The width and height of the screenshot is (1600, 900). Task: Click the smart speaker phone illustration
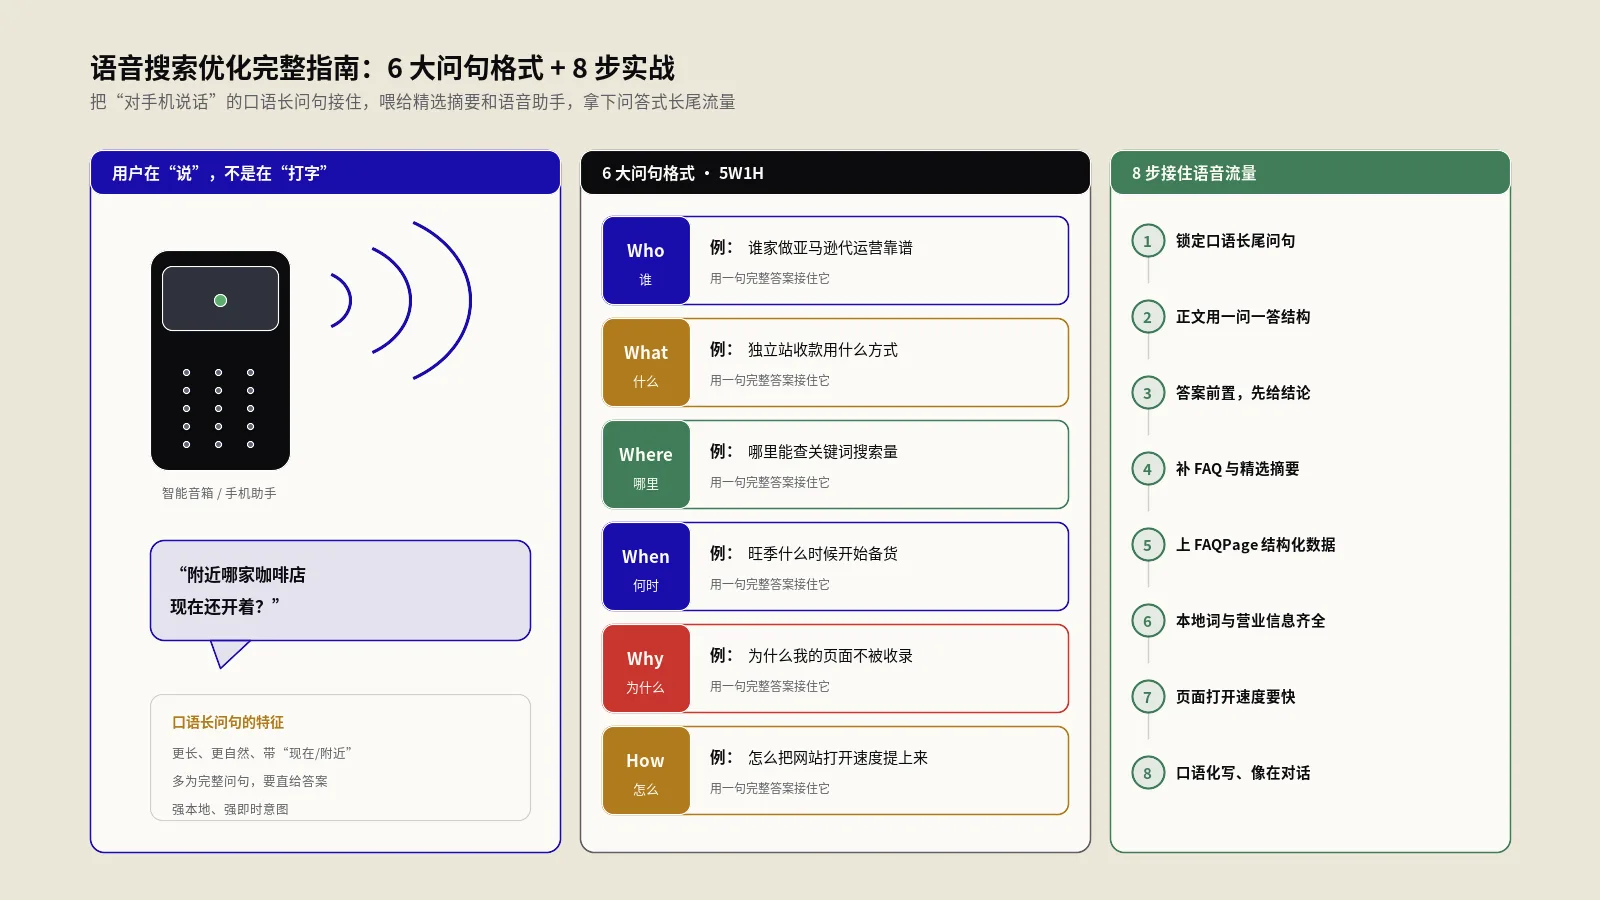click(x=220, y=360)
